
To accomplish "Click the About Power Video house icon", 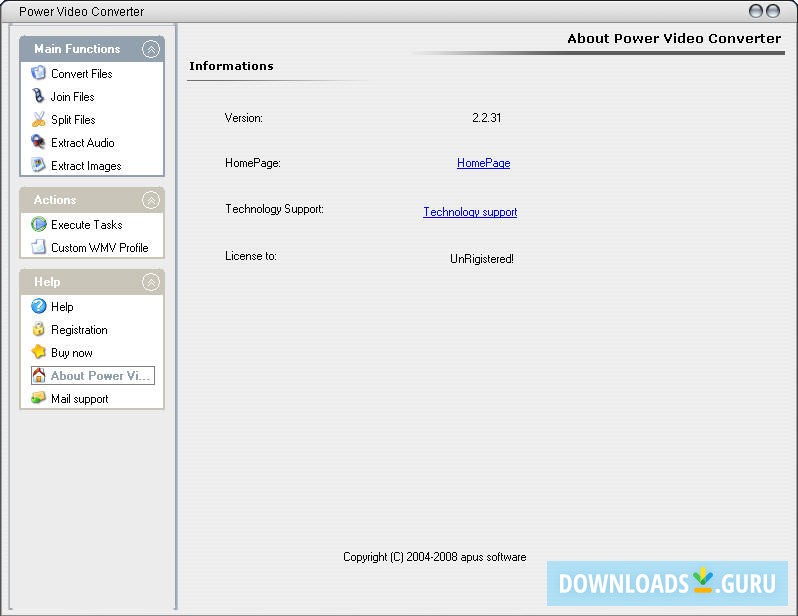I will (x=39, y=376).
